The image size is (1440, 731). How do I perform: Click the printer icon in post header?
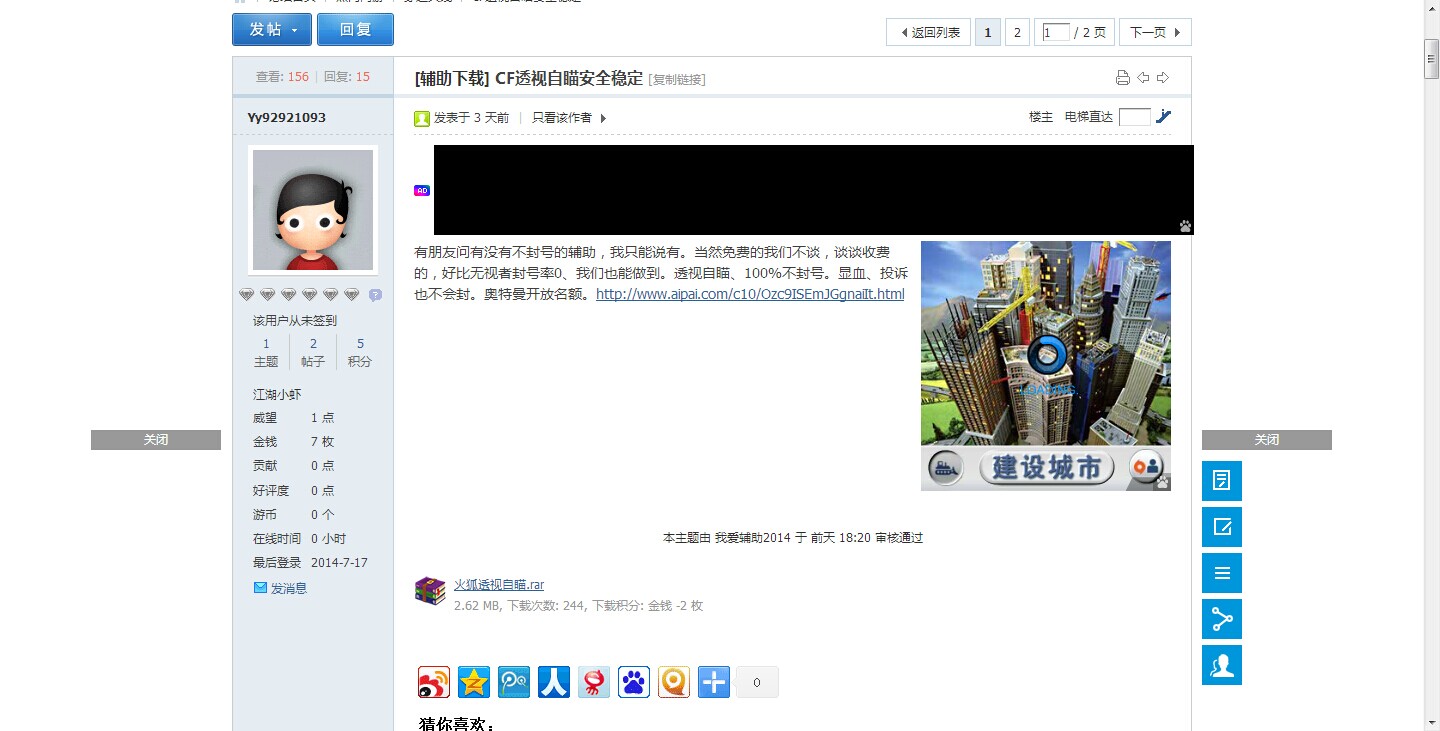click(x=1123, y=78)
